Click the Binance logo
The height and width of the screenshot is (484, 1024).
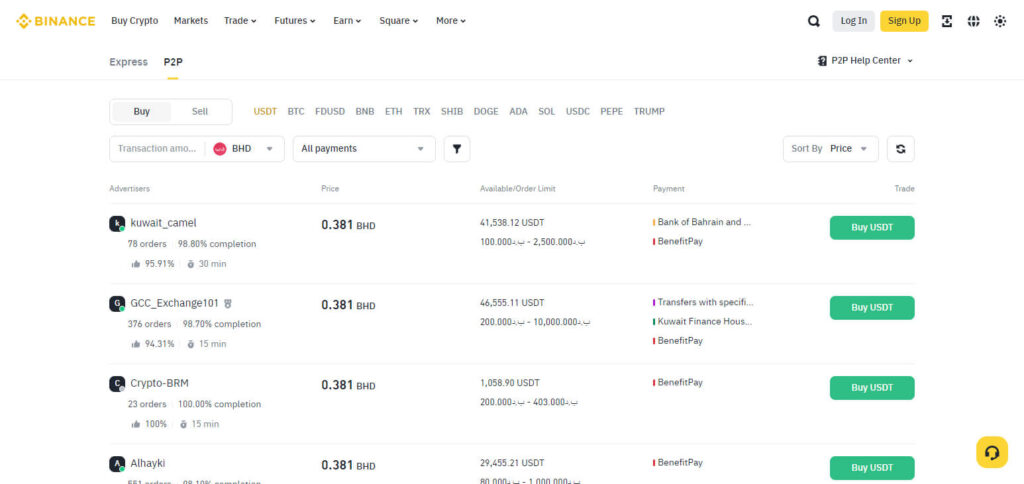tap(56, 21)
